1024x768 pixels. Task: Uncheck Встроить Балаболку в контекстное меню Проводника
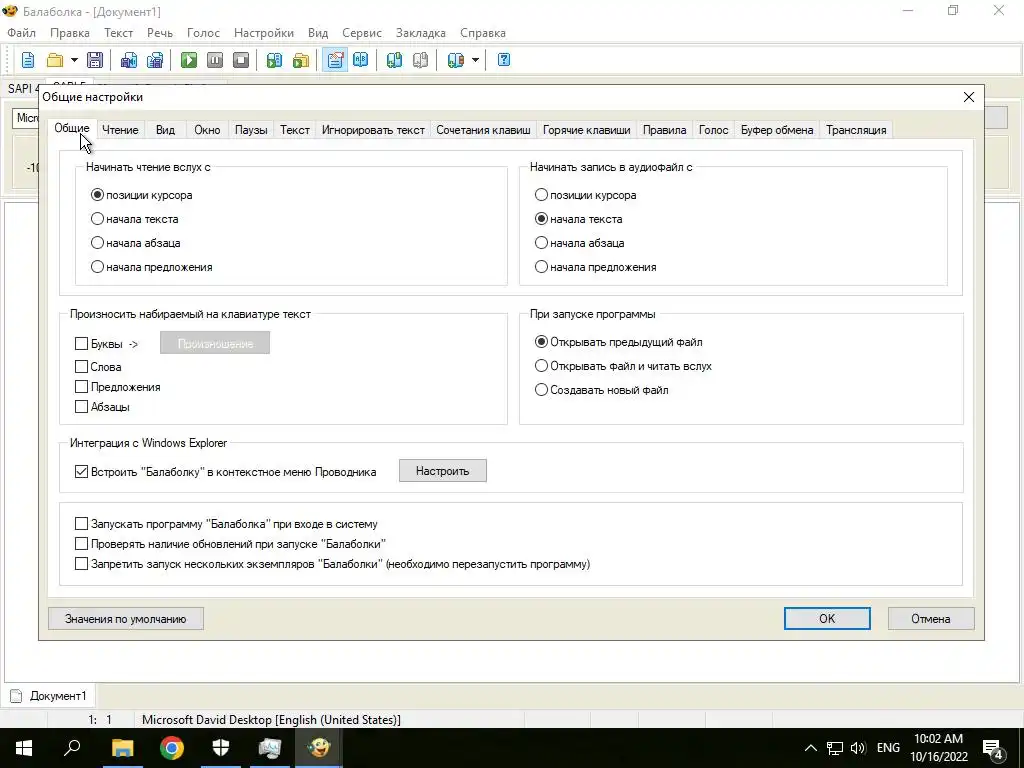[x=82, y=472]
